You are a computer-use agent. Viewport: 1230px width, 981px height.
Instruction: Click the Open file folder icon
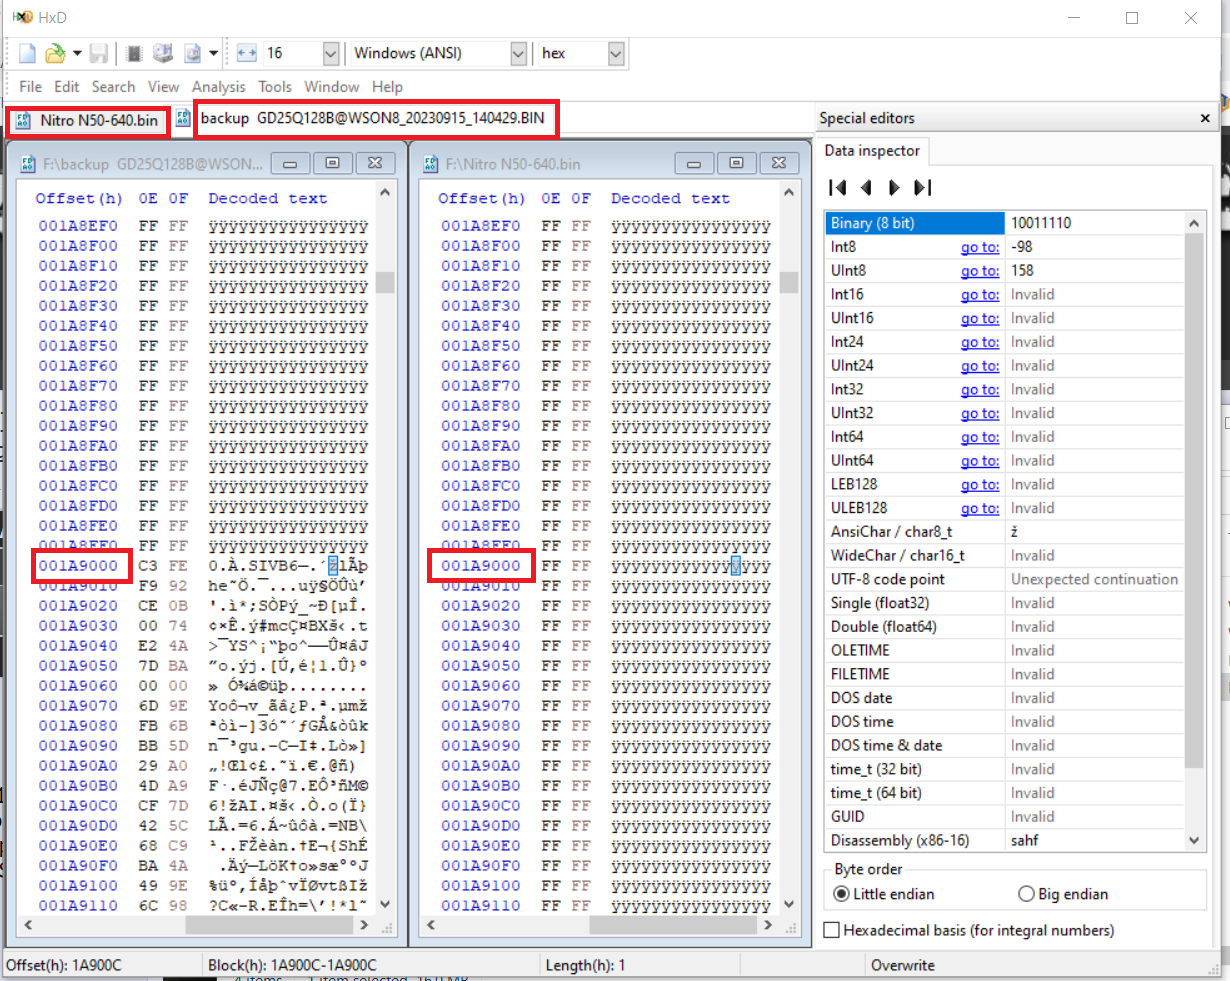point(55,54)
